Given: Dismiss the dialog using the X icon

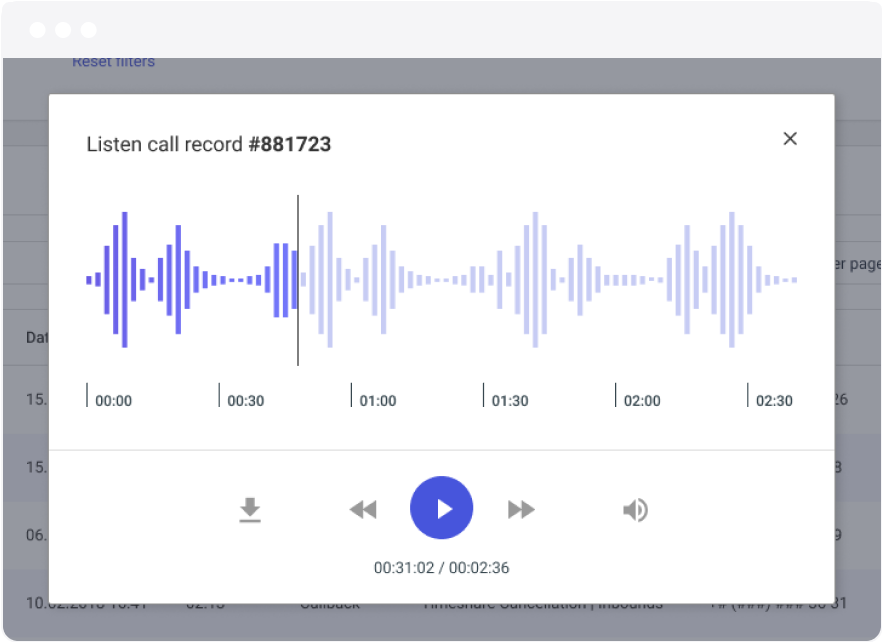Looking at the screenshot, I should tap(790, 139).
